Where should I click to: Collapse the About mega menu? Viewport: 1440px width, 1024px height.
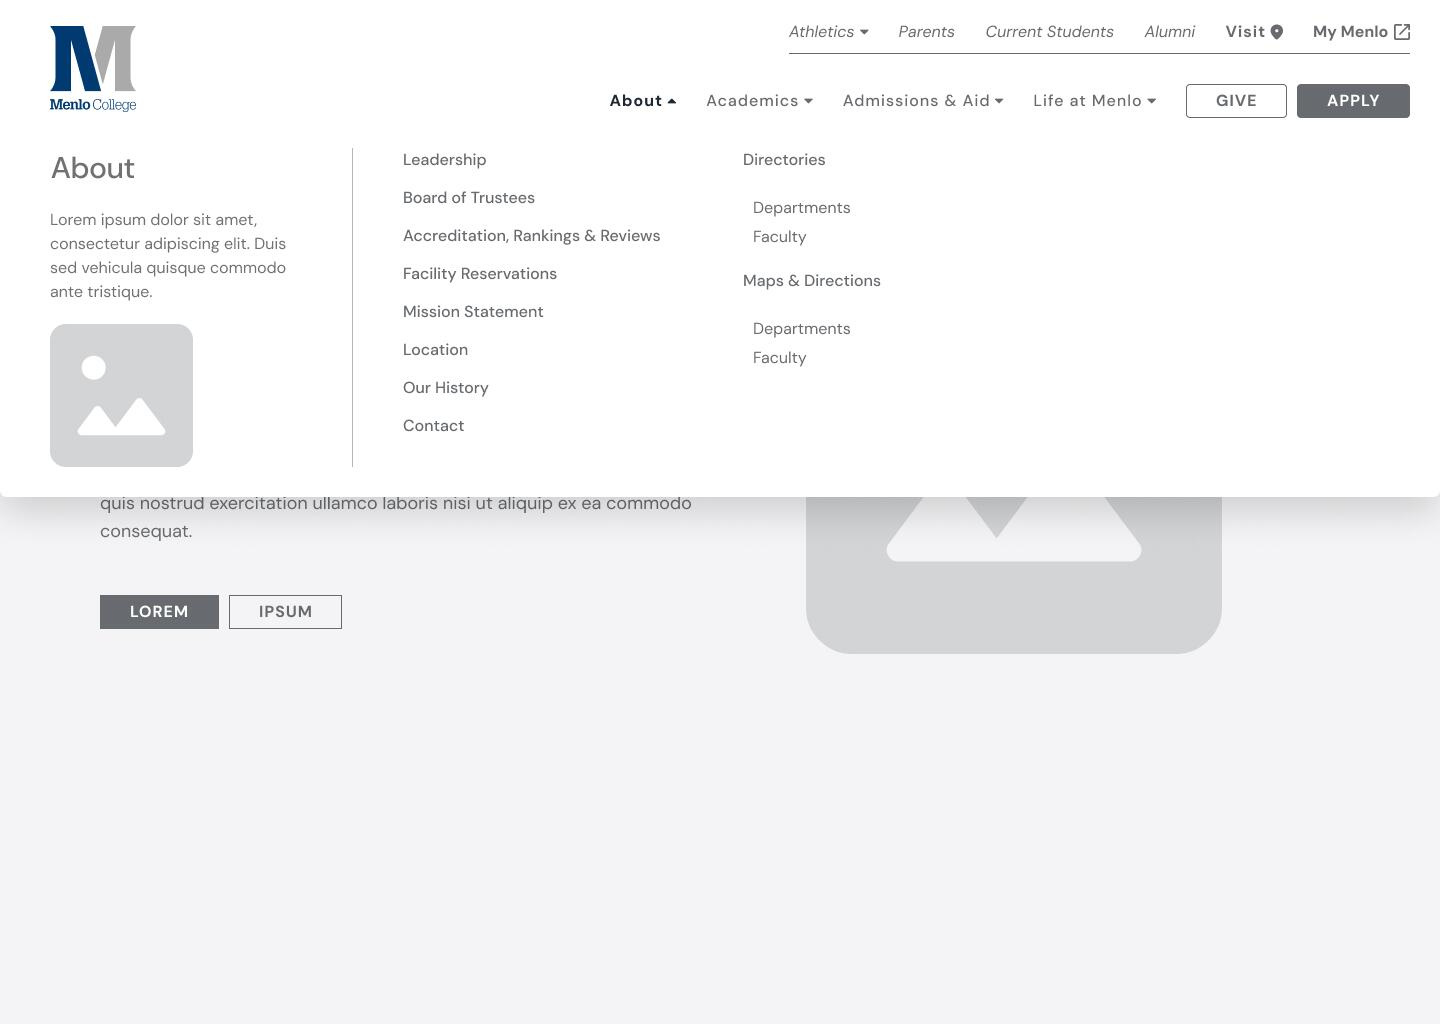tap(643, 101)
